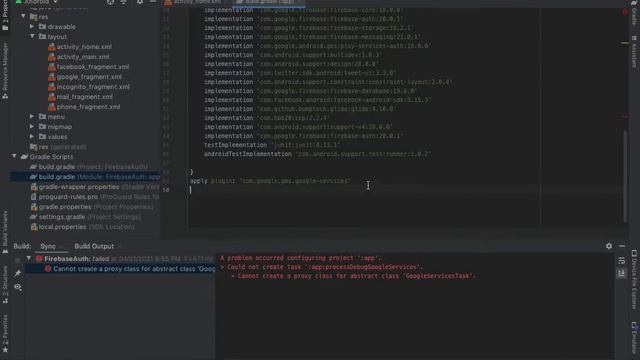Click the FirebaseAuth: failed error icon
The image size is (640, 360).
(39, 258)
